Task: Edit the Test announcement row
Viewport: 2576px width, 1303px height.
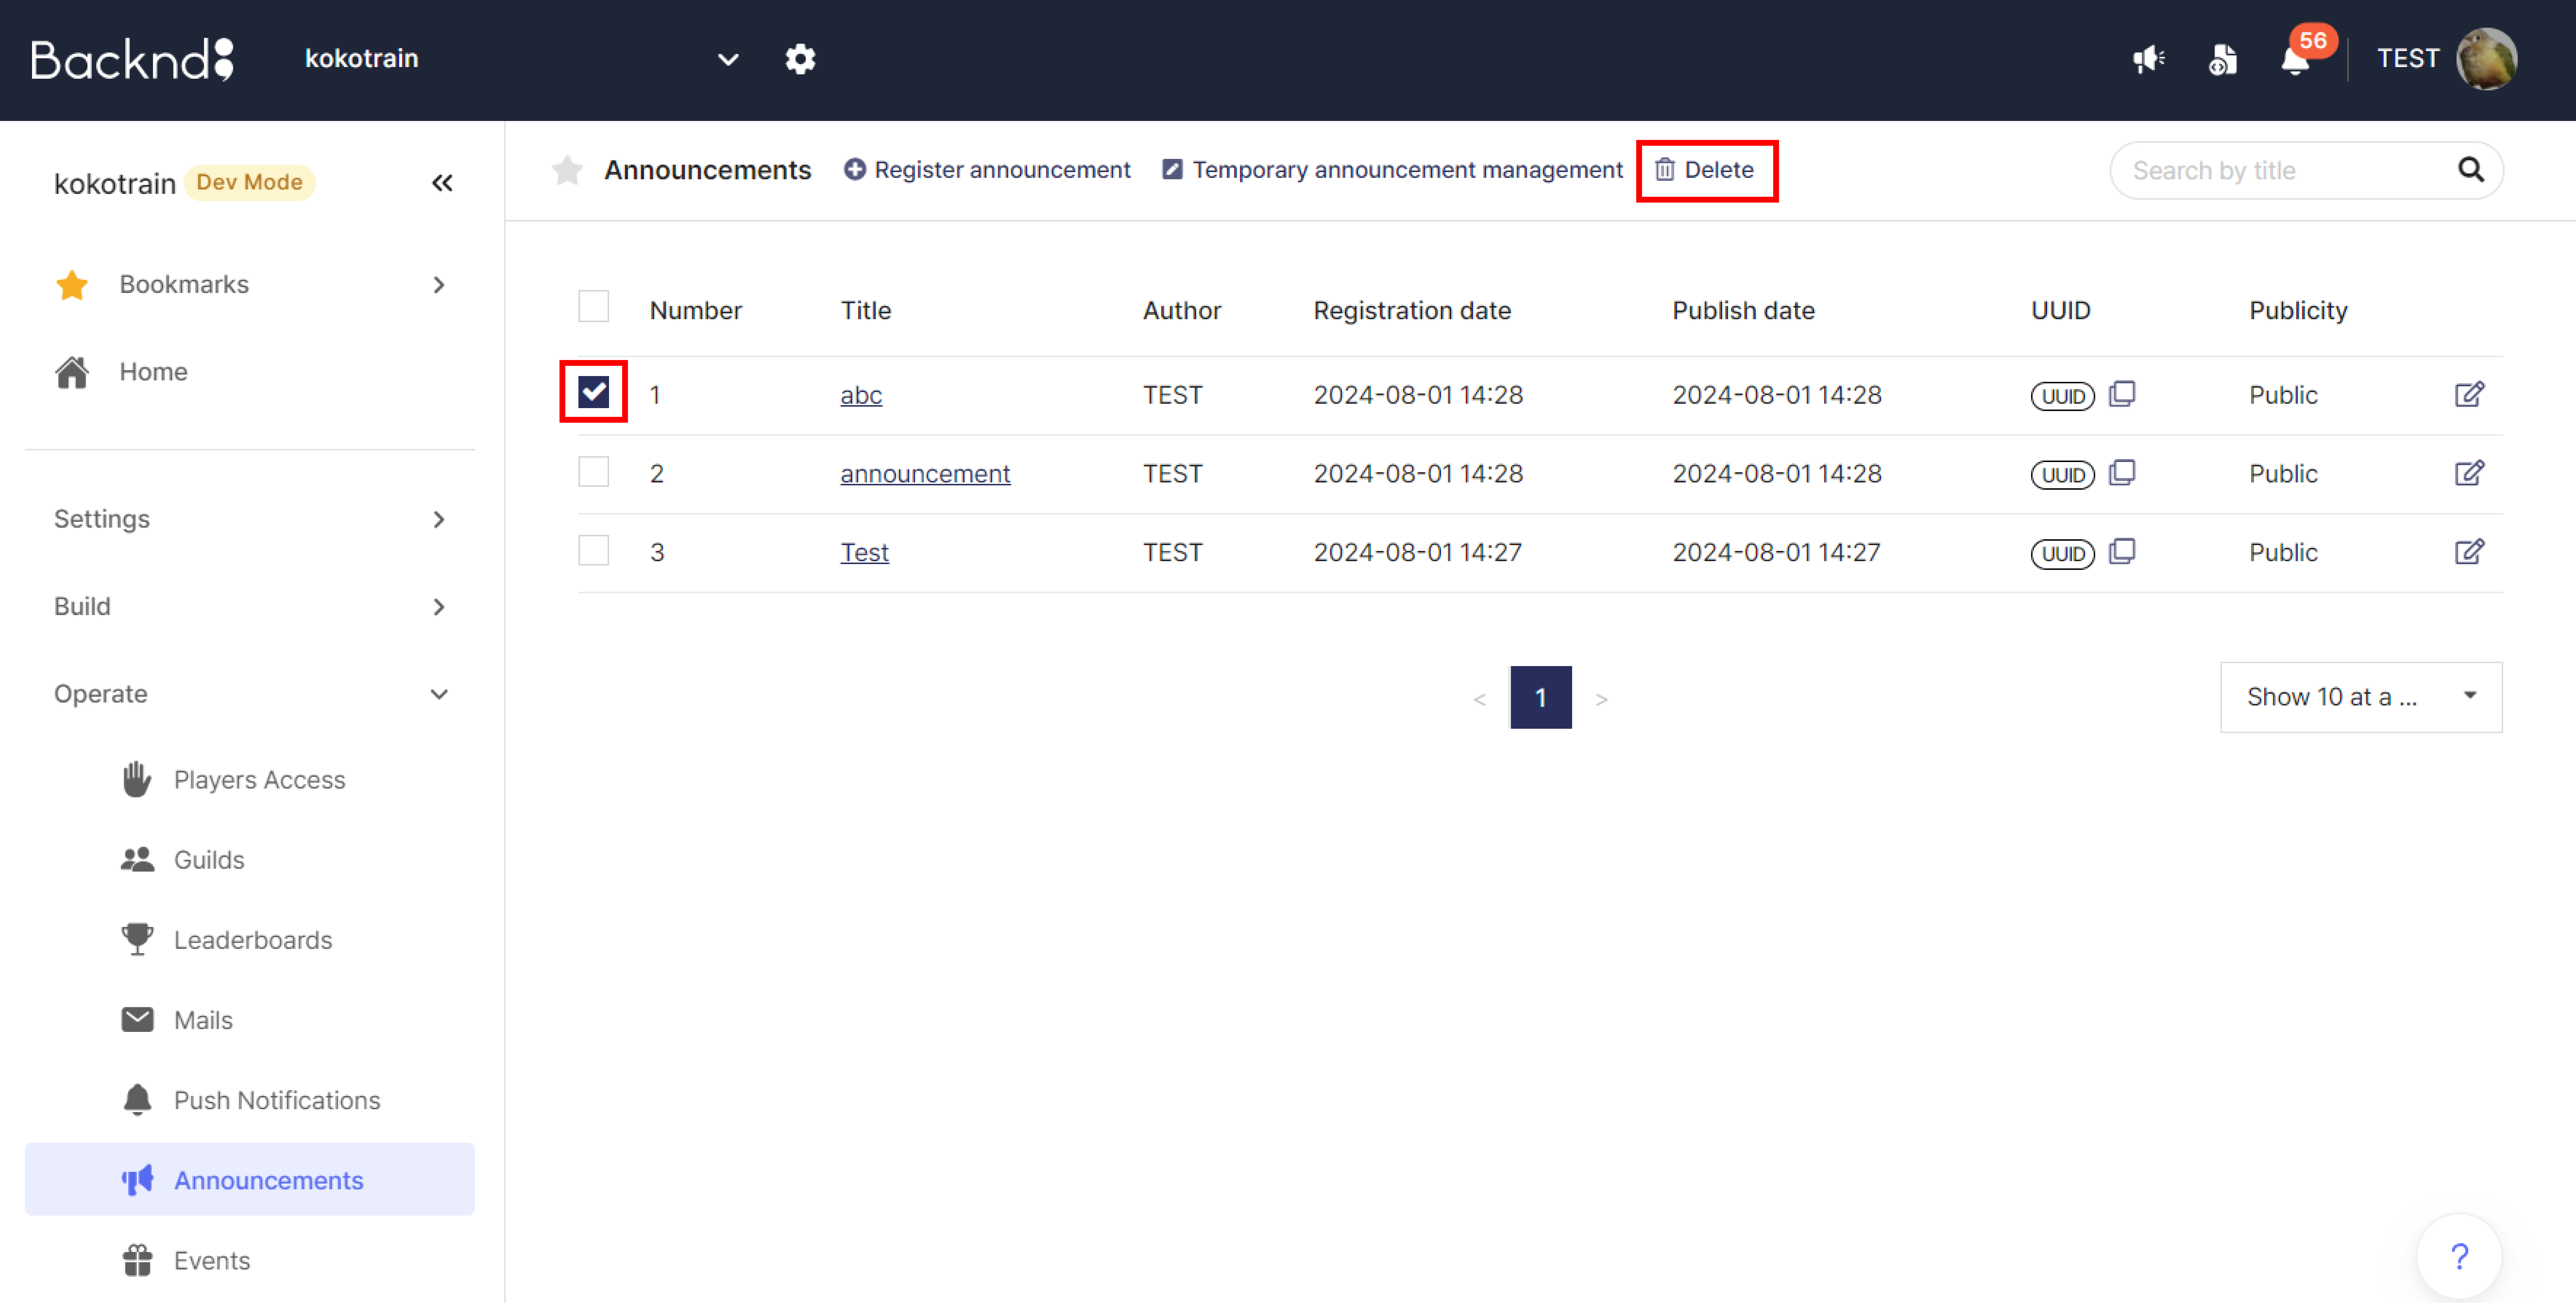Action: point(2469,552)
